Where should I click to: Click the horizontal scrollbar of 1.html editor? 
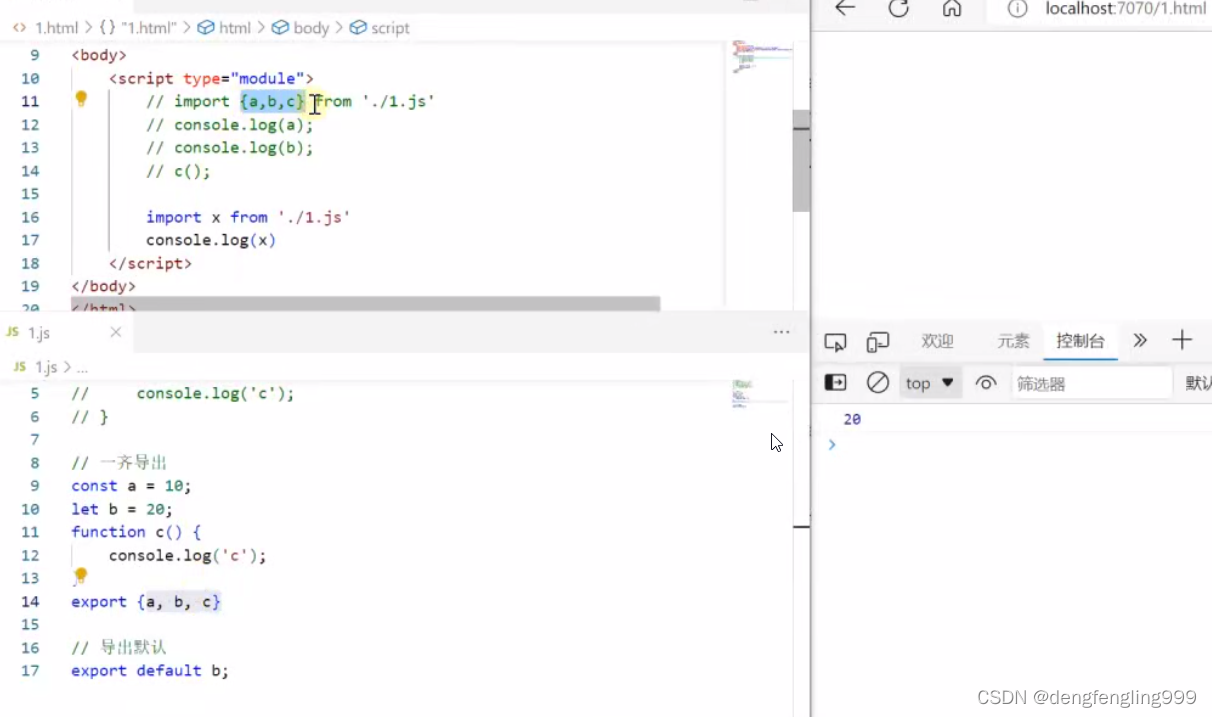tap(365, 303)
